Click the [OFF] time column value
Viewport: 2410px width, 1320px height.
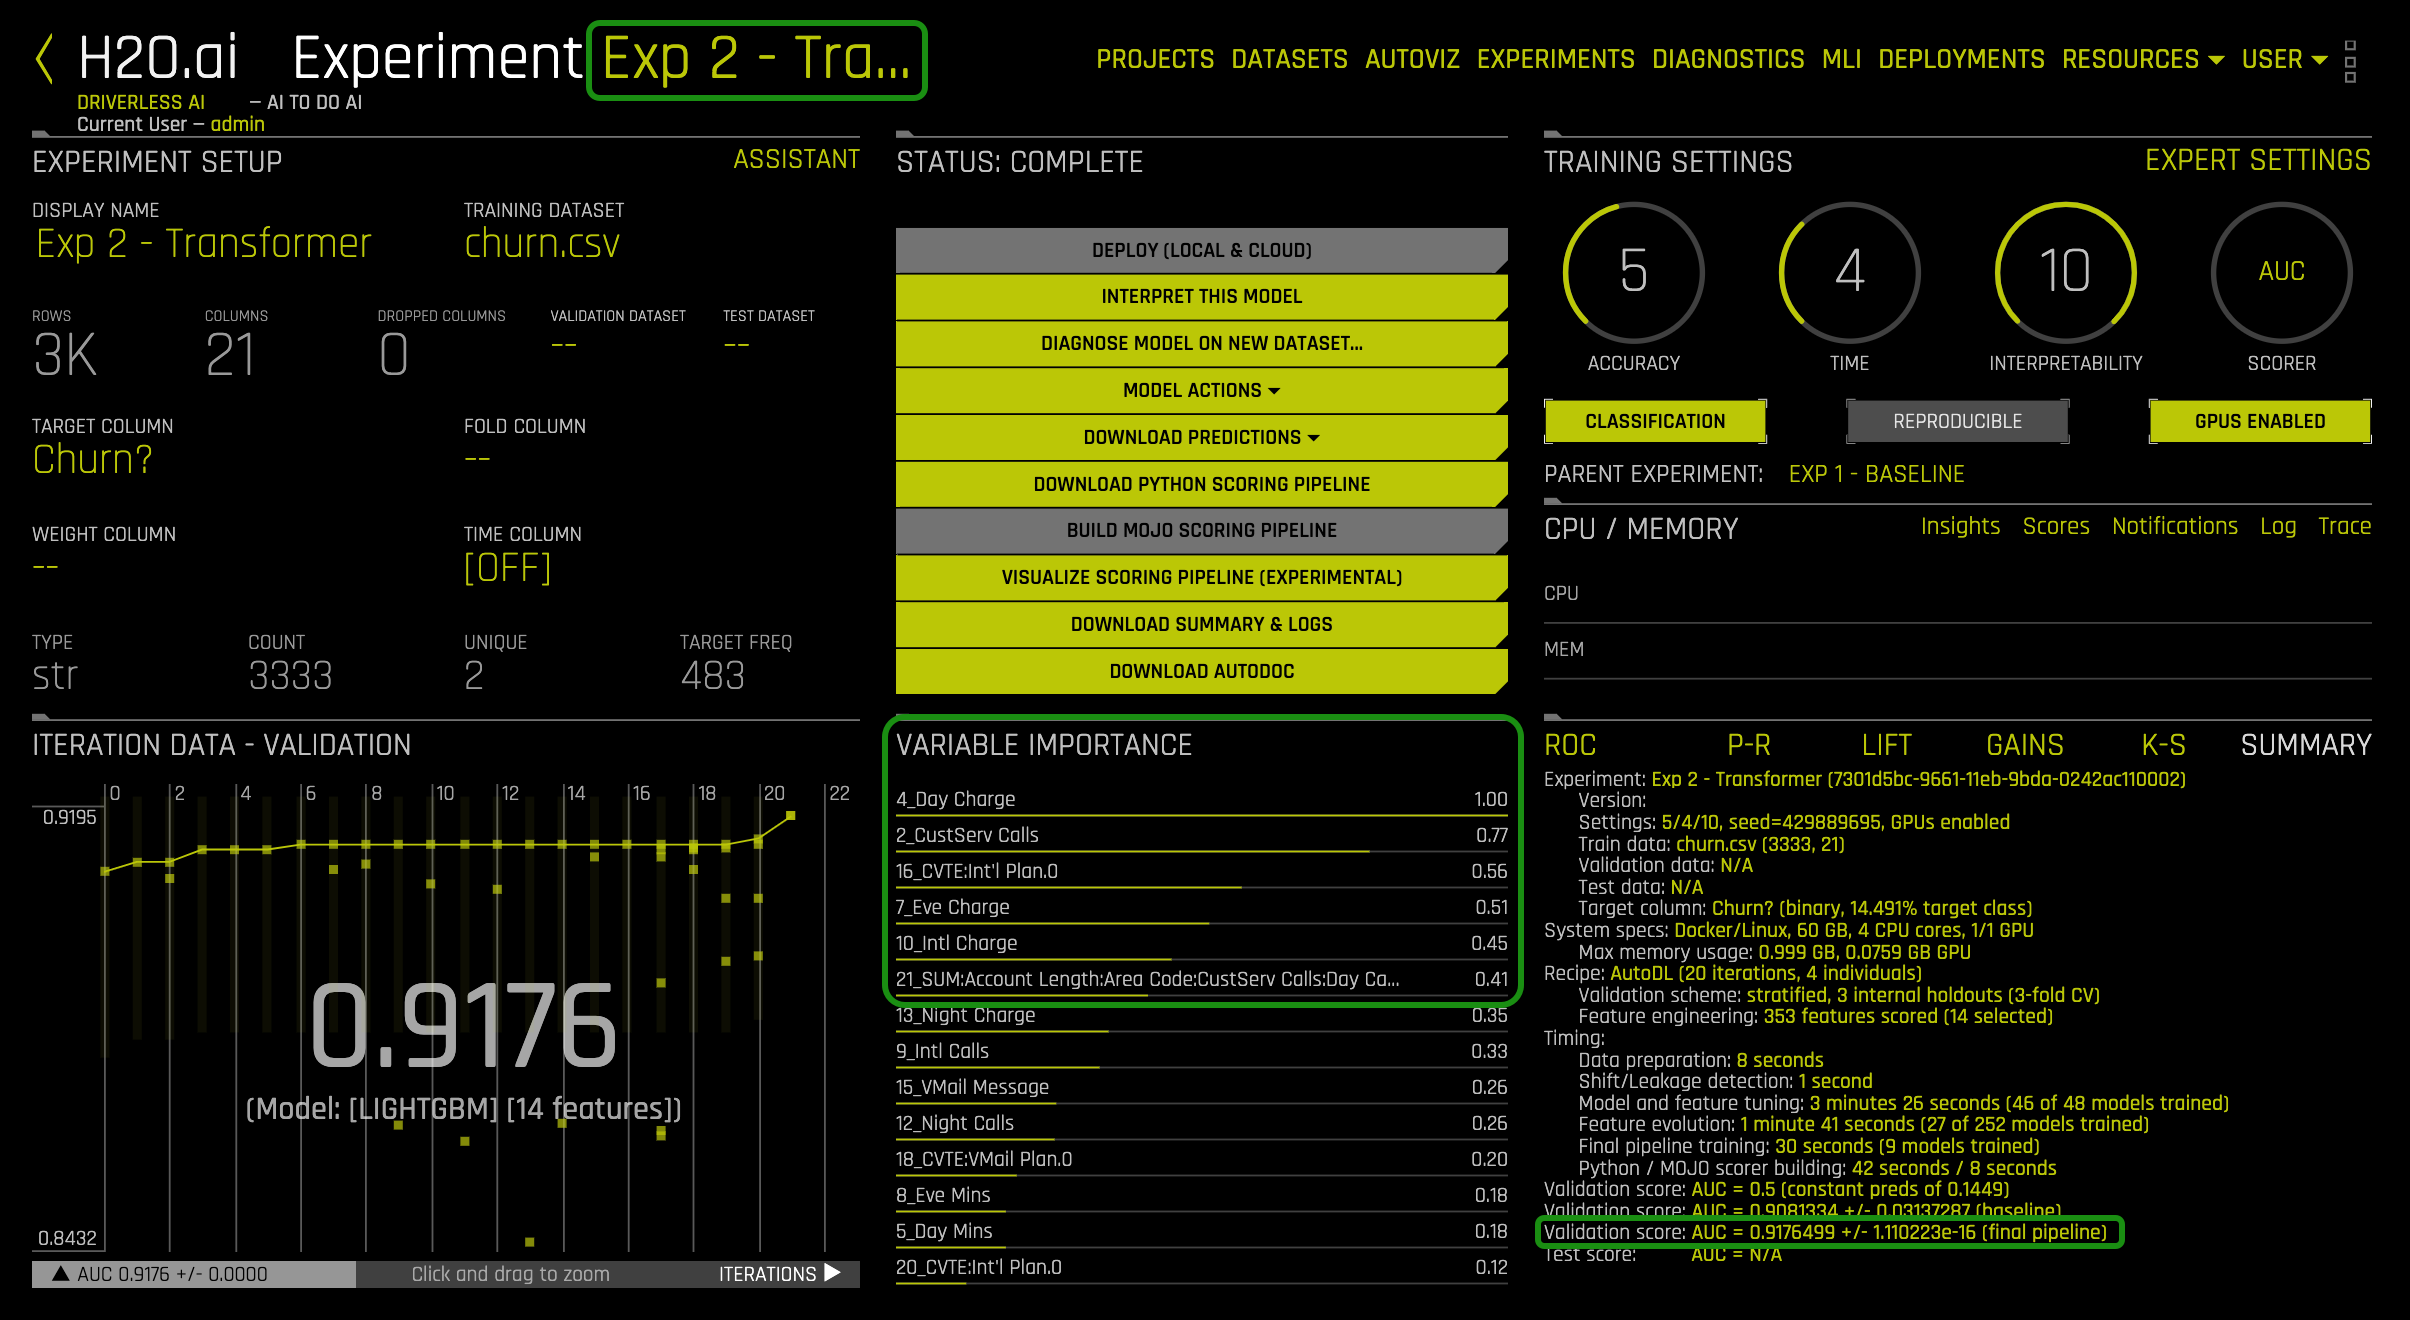pyautogui.click(x=507, y=568)
